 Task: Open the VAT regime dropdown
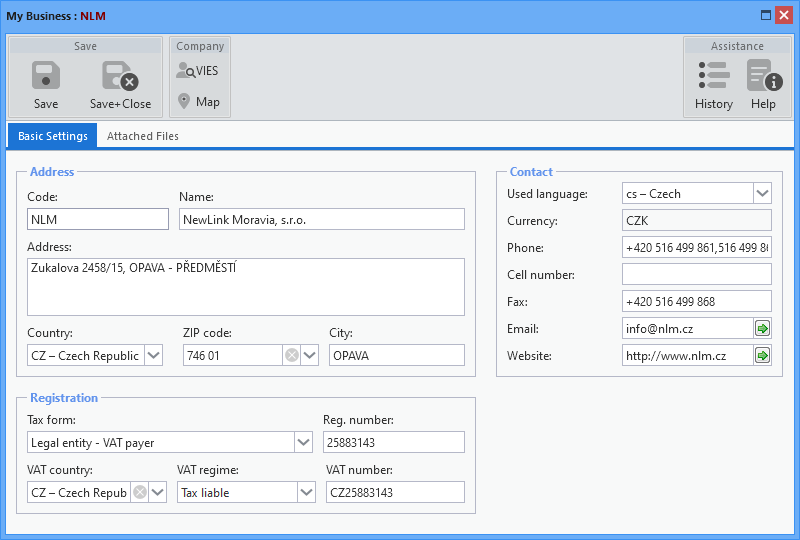pos(306,492)
